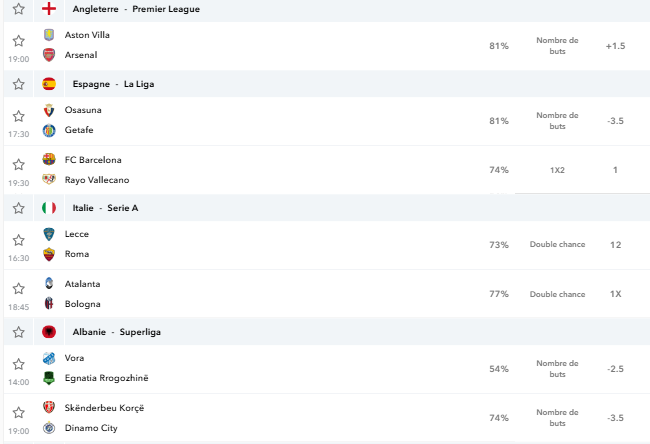
Task: Open Rayo Vallecano team name link
Action: click(97, 180)
